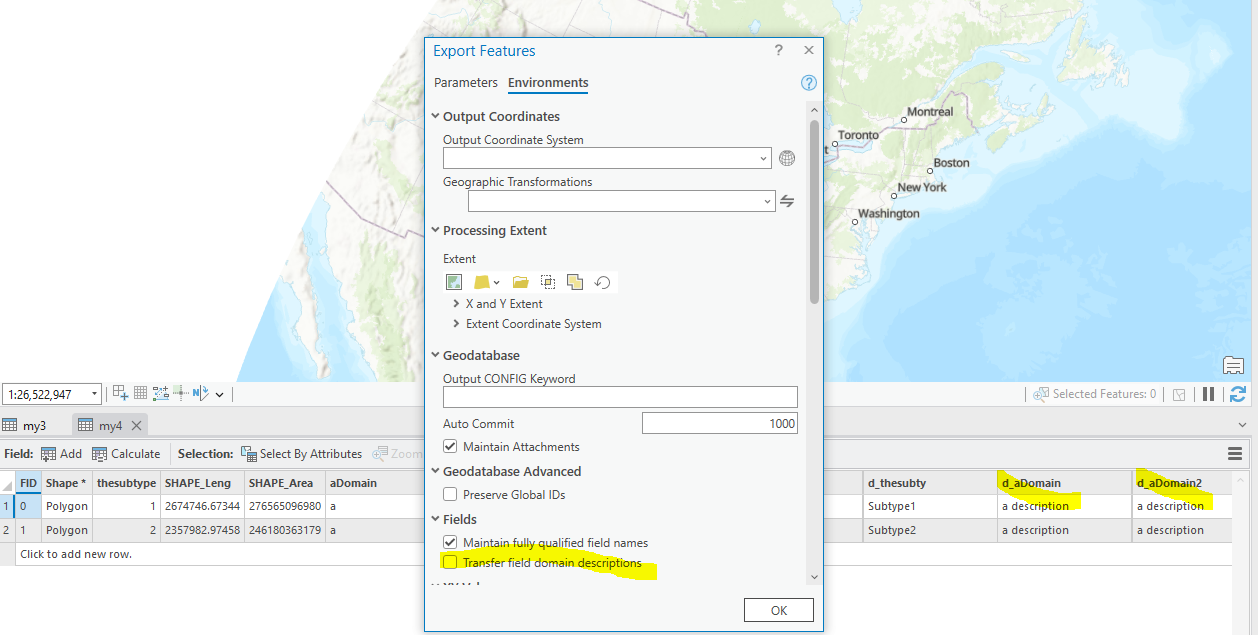Open the Current Extent map icon
1258x635 pixels.
(x=454, y=281)
